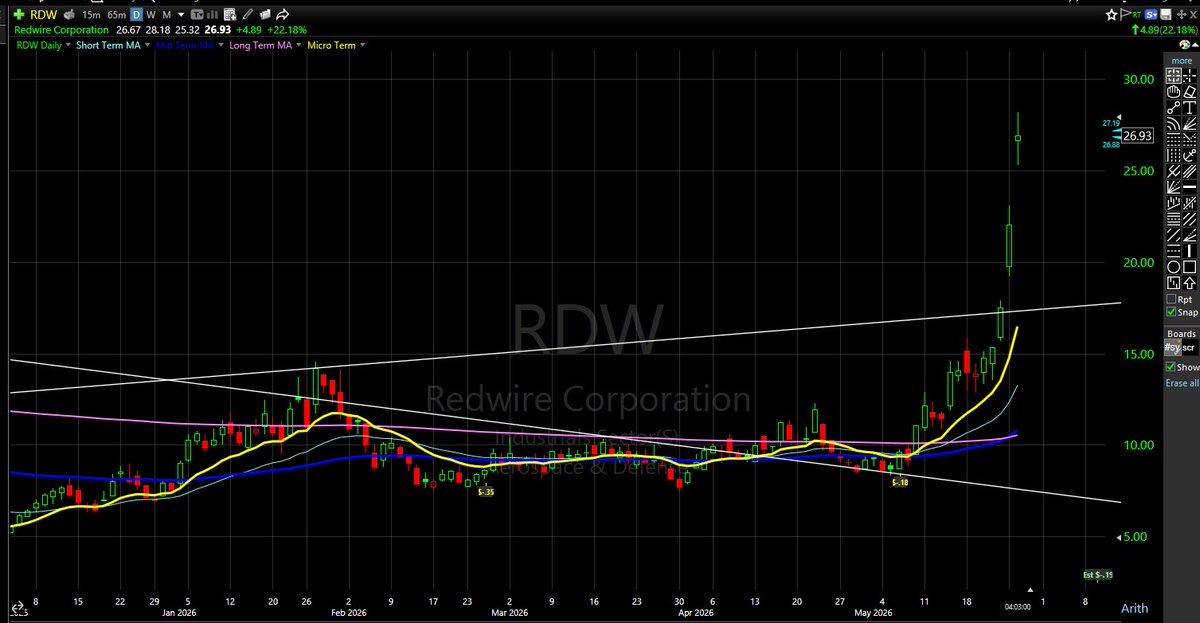This screenshot has width=1200, height=623.
Task: Click the $-.18 earnings marker
Action: coord(900,483)
